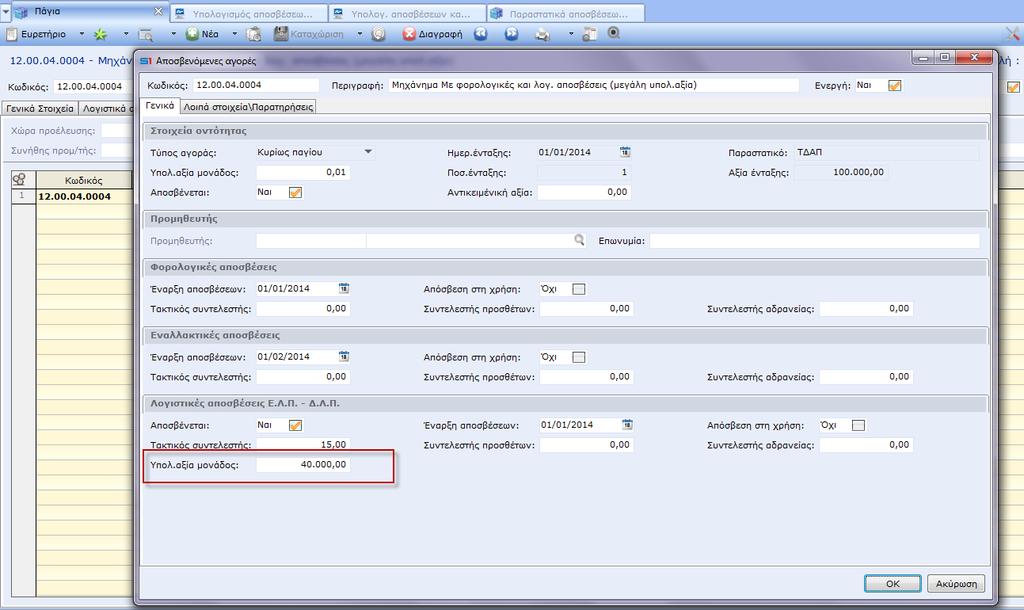This screenshot has height=610, width=1024.
Task: Click Λογιστικές Τακτικός συντελεστής field 15,00
Action: point(303,444)
